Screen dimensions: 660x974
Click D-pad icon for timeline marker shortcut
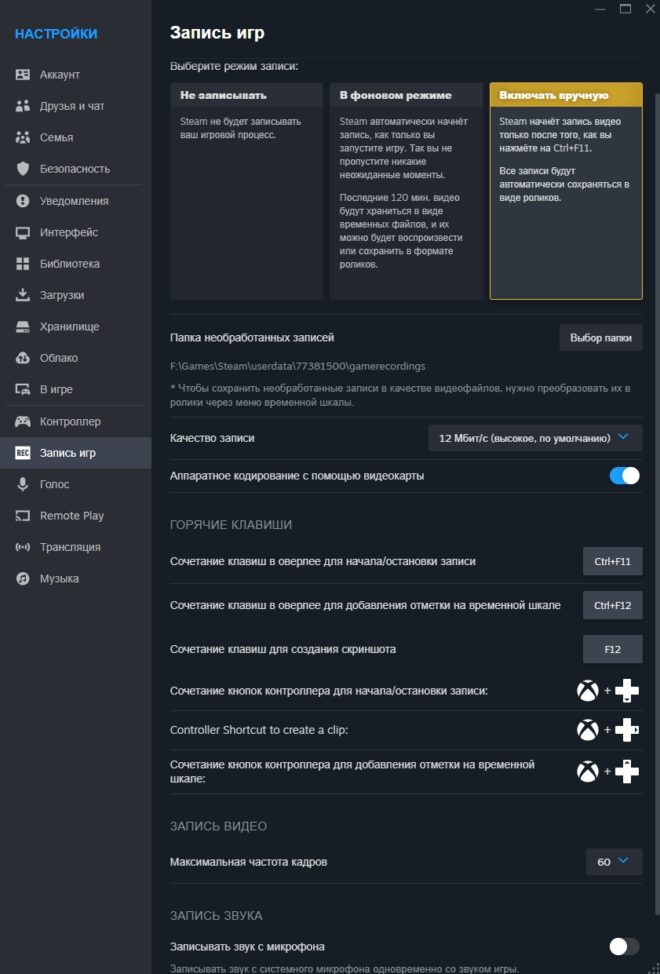[626, 771]
